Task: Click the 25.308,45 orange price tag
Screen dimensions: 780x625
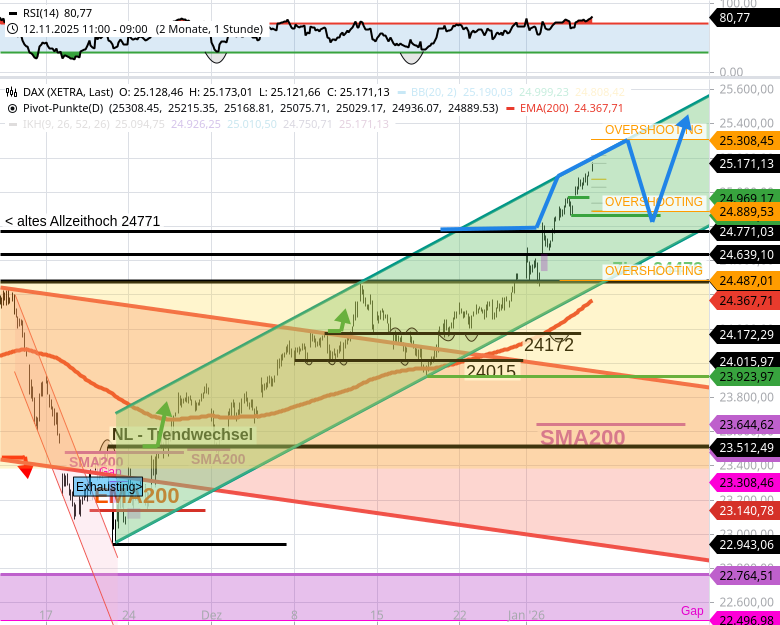Action: tap(745, 141)
